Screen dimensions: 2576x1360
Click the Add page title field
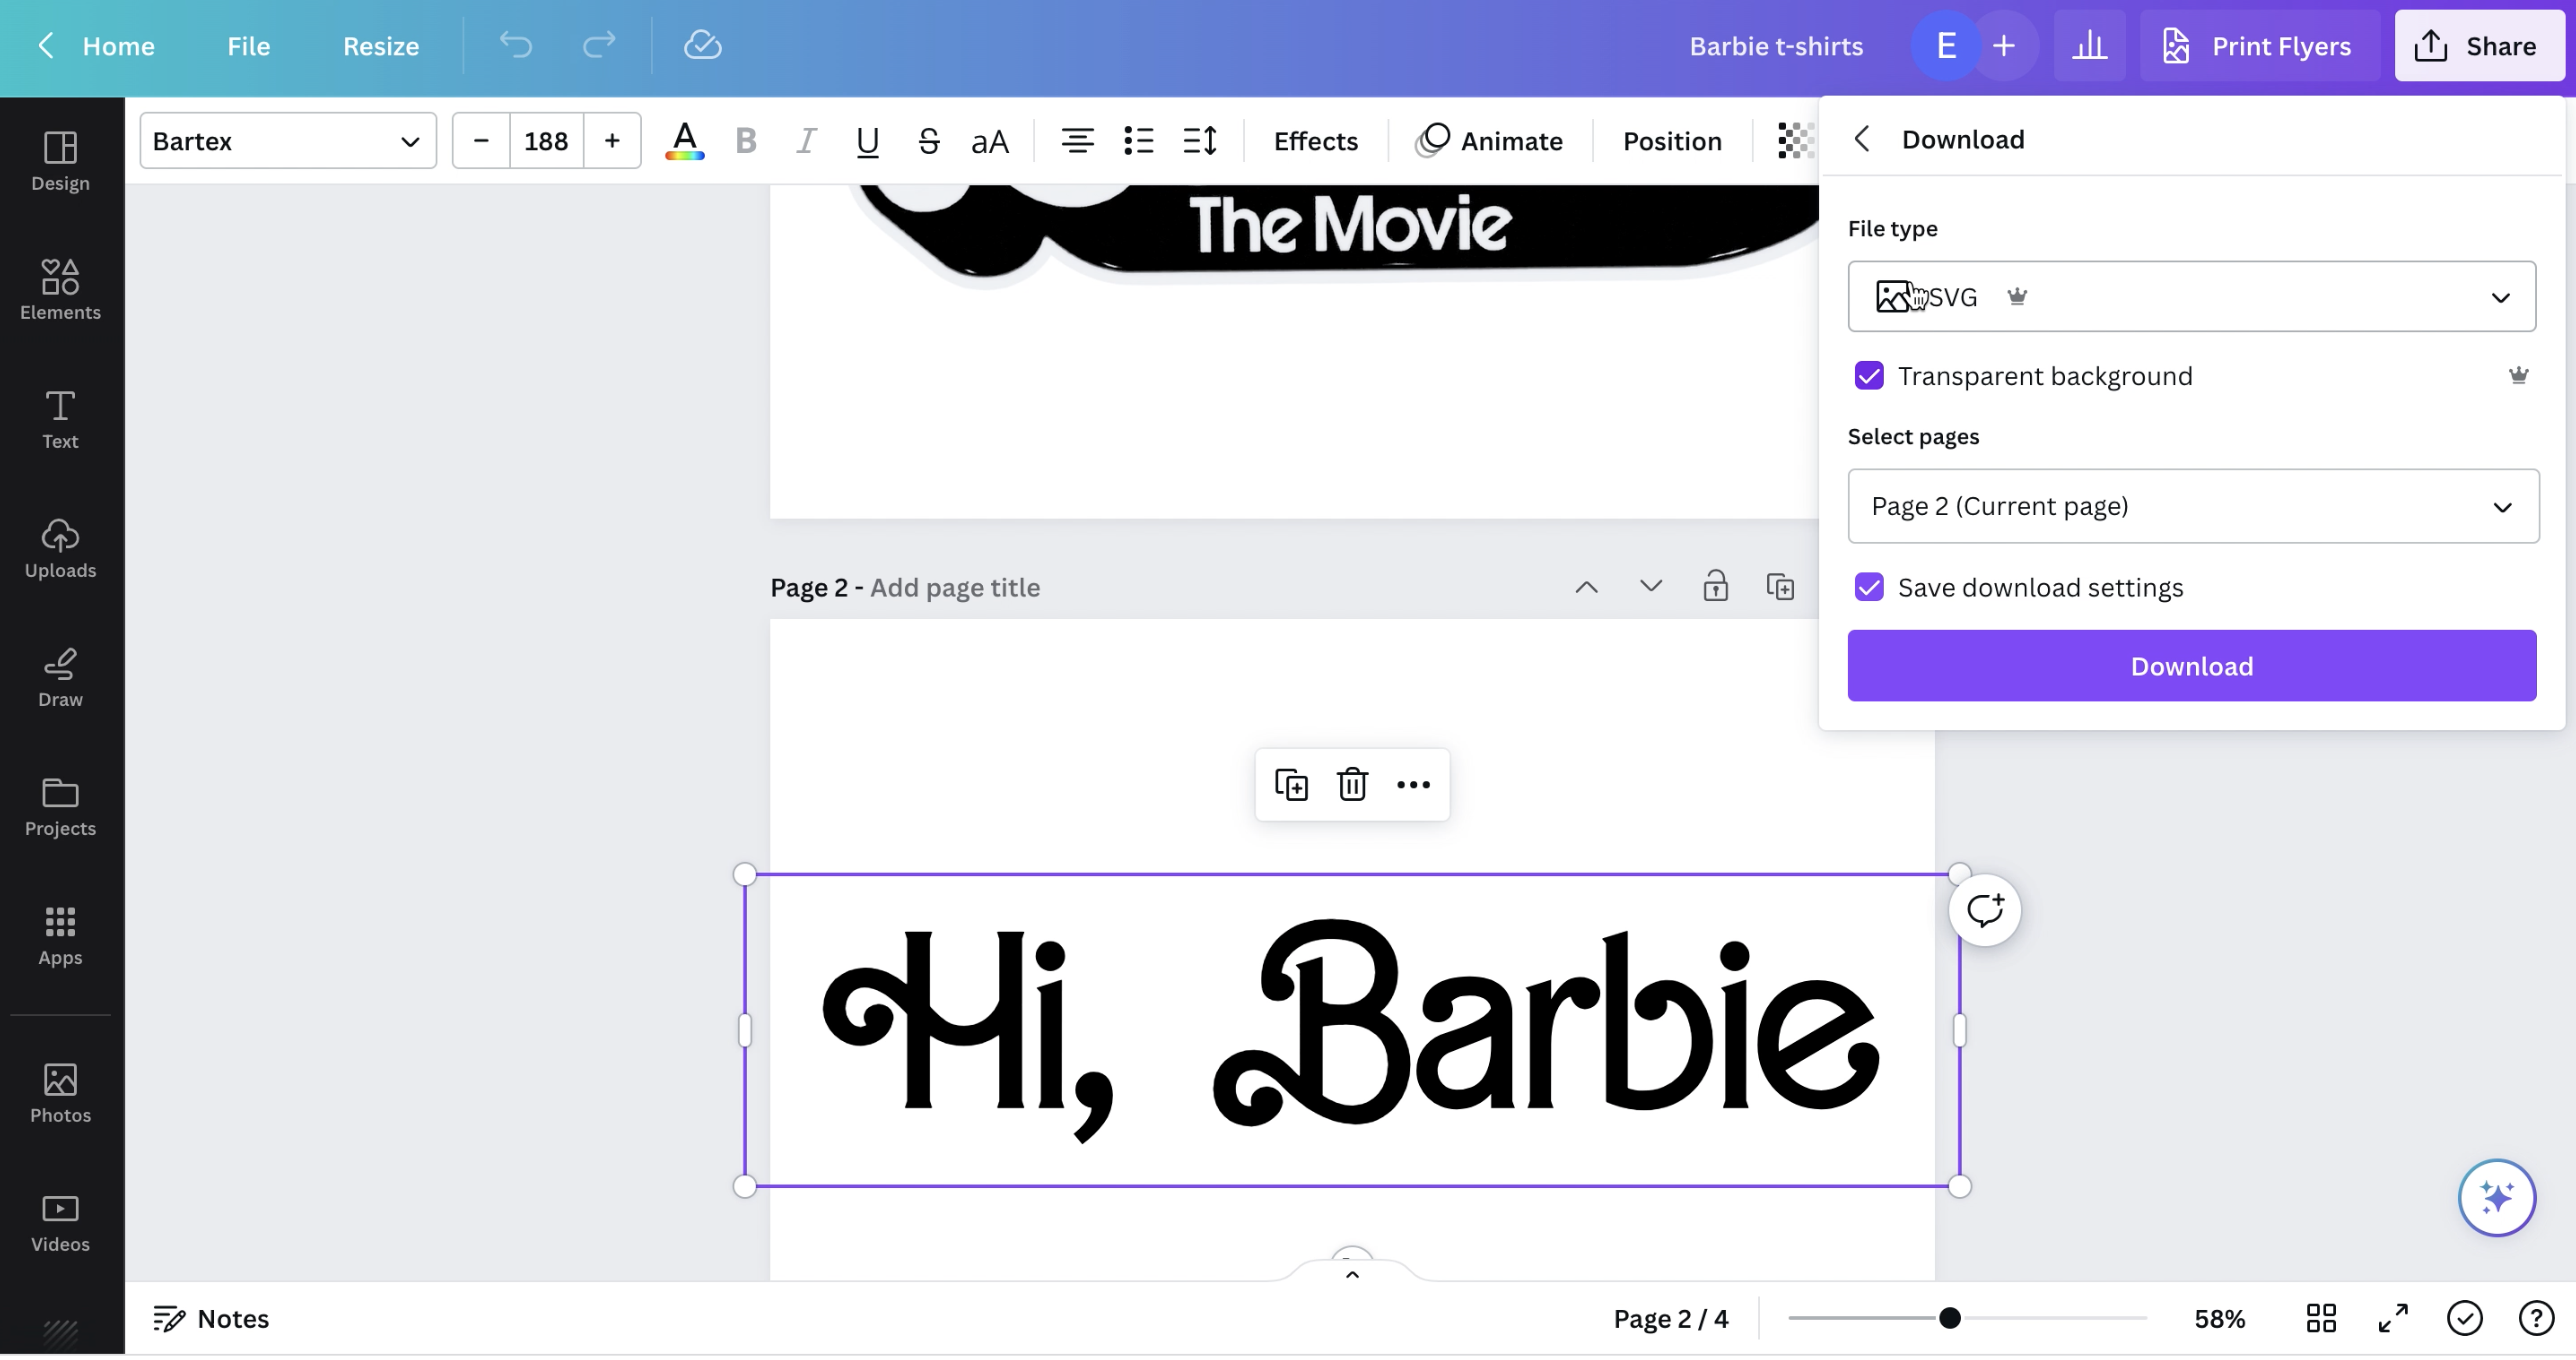pos(954,587)
